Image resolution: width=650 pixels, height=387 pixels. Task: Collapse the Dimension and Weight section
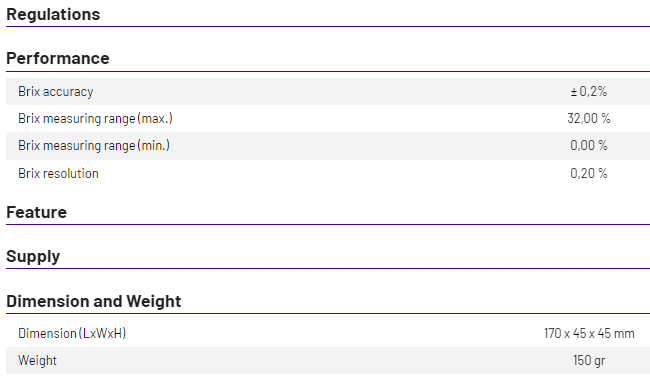click(x=94, y=301)
